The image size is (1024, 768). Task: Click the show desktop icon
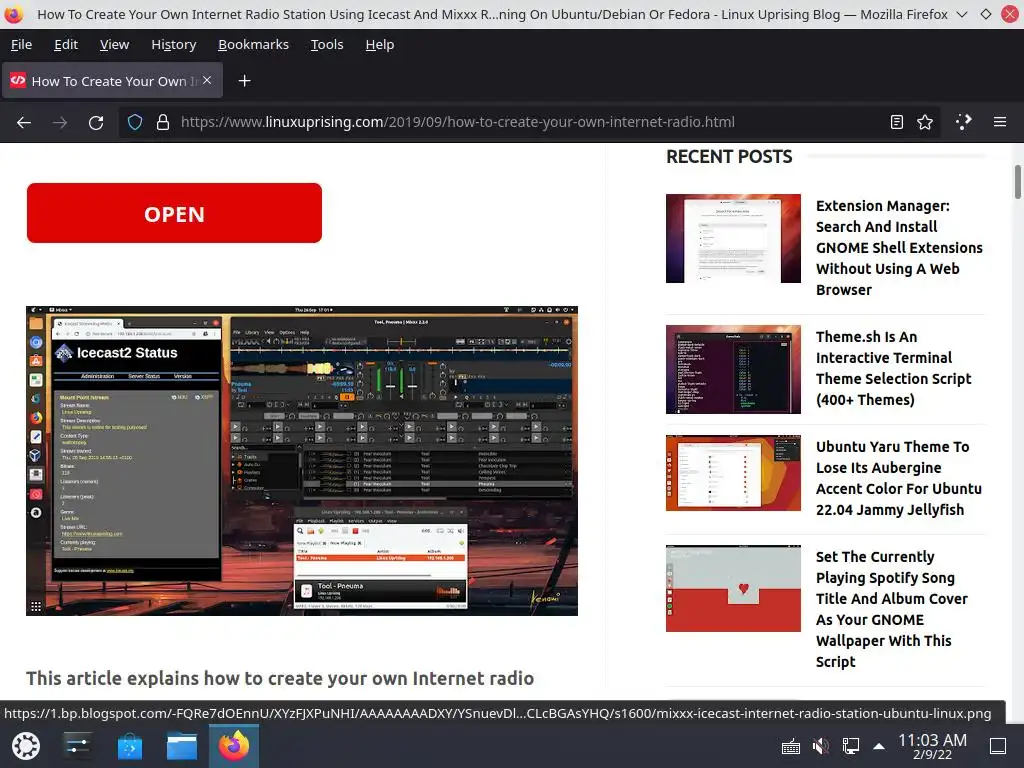point(998,746)
